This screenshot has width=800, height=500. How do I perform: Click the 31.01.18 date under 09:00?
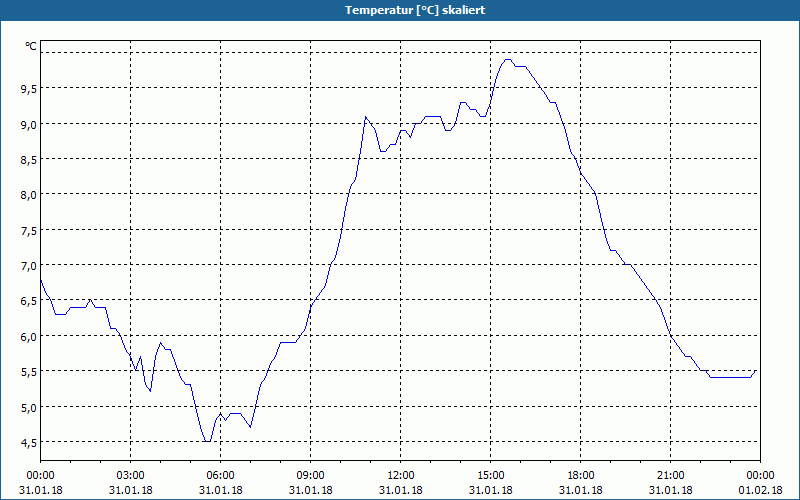(x=310, y=490)
